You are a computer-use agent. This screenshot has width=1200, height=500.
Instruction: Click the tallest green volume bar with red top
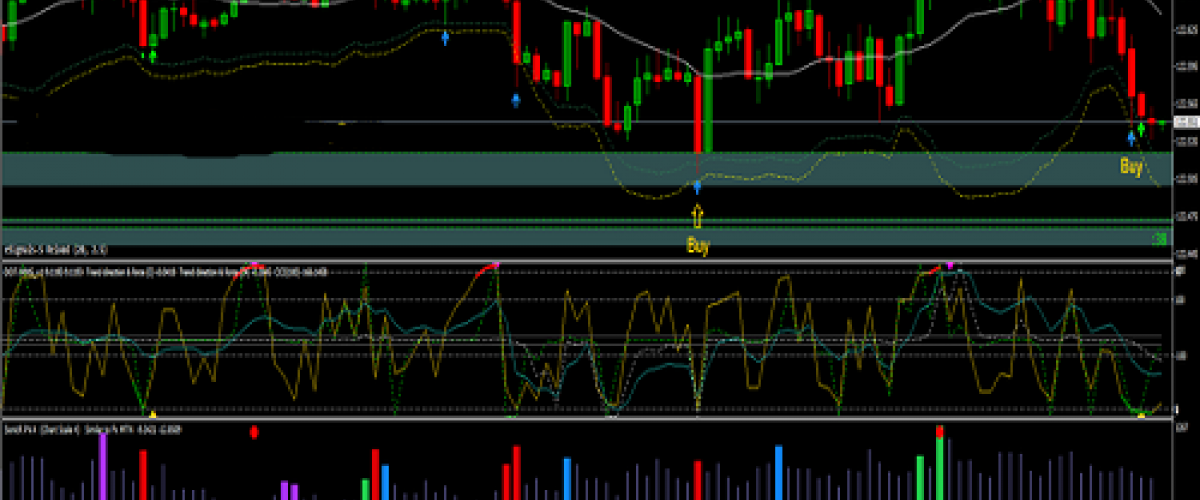(940, 465)
